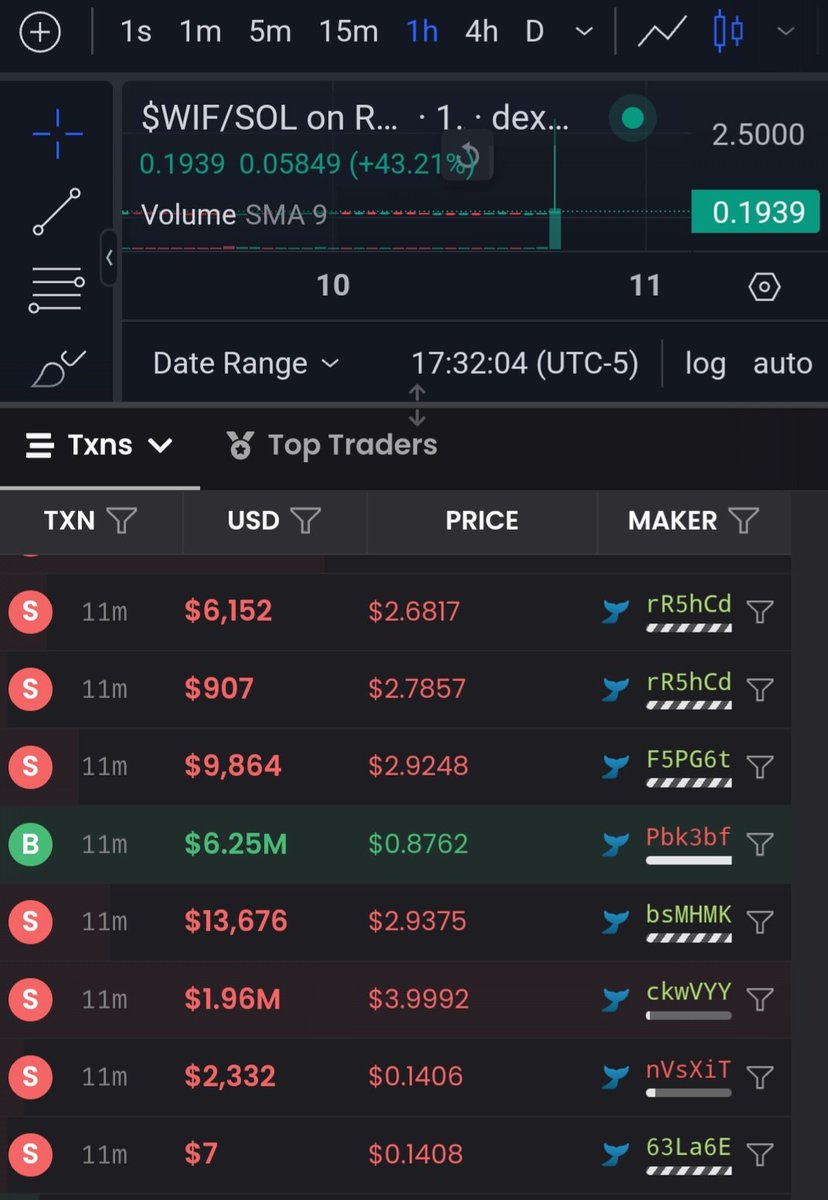Open maker rR5hCd on $907 row

(688, 682)
